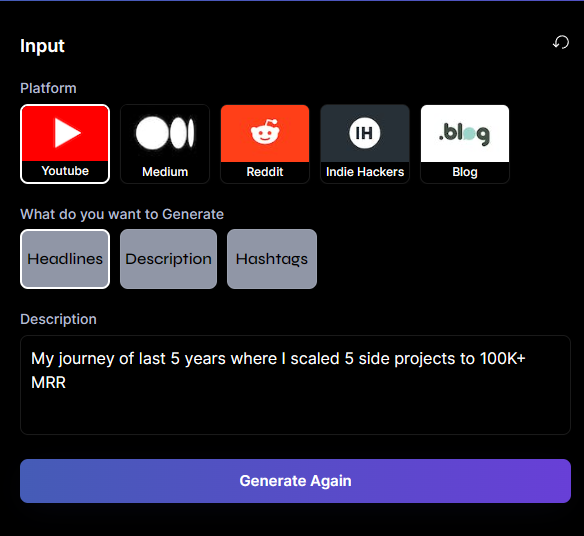Select the Hashtags generate option
Screen dimensions: 584x536
[272, 259]
